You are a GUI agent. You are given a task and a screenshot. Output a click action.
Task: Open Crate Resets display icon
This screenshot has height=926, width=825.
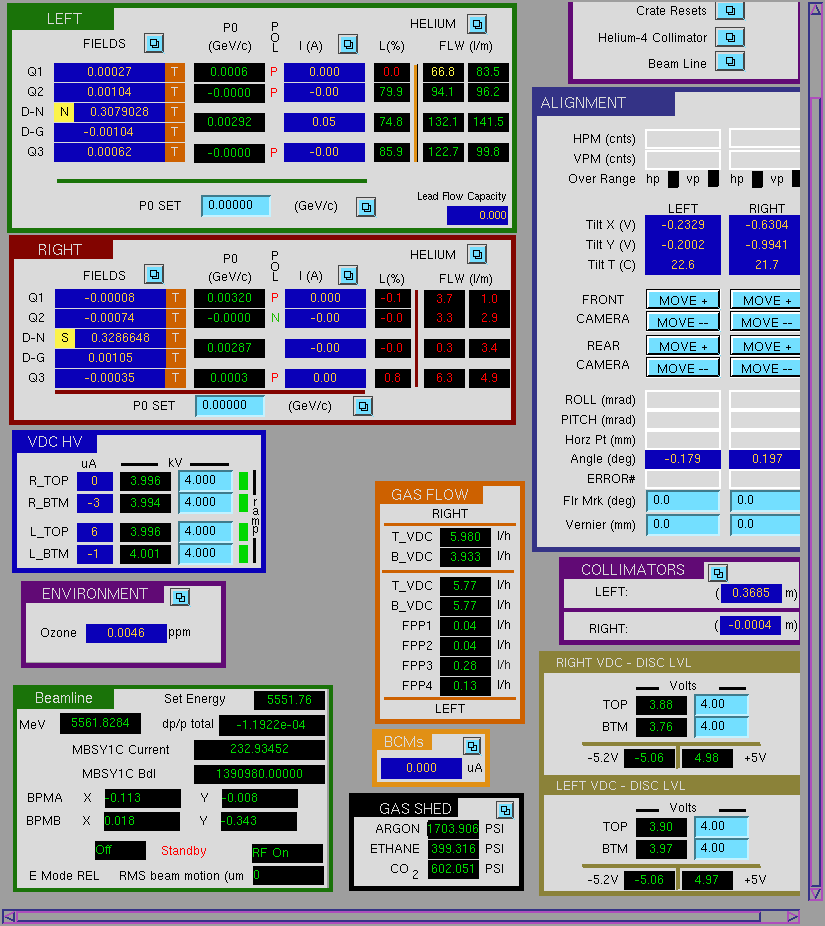pos(730,10)
